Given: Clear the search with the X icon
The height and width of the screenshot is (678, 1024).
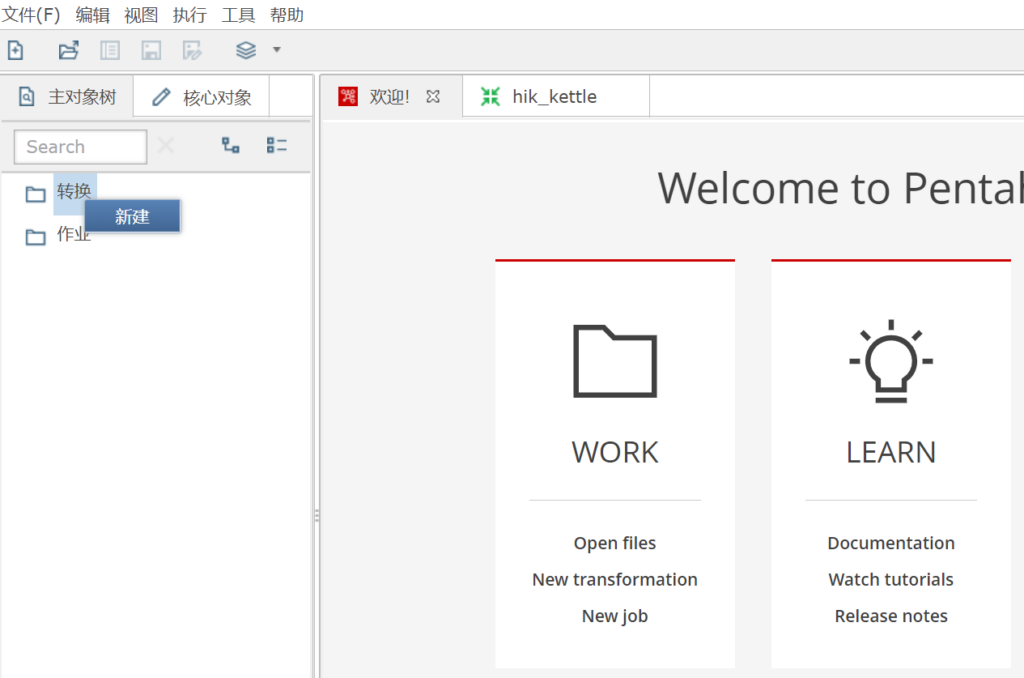Looking at the screenshot, I should click(166, 146).
